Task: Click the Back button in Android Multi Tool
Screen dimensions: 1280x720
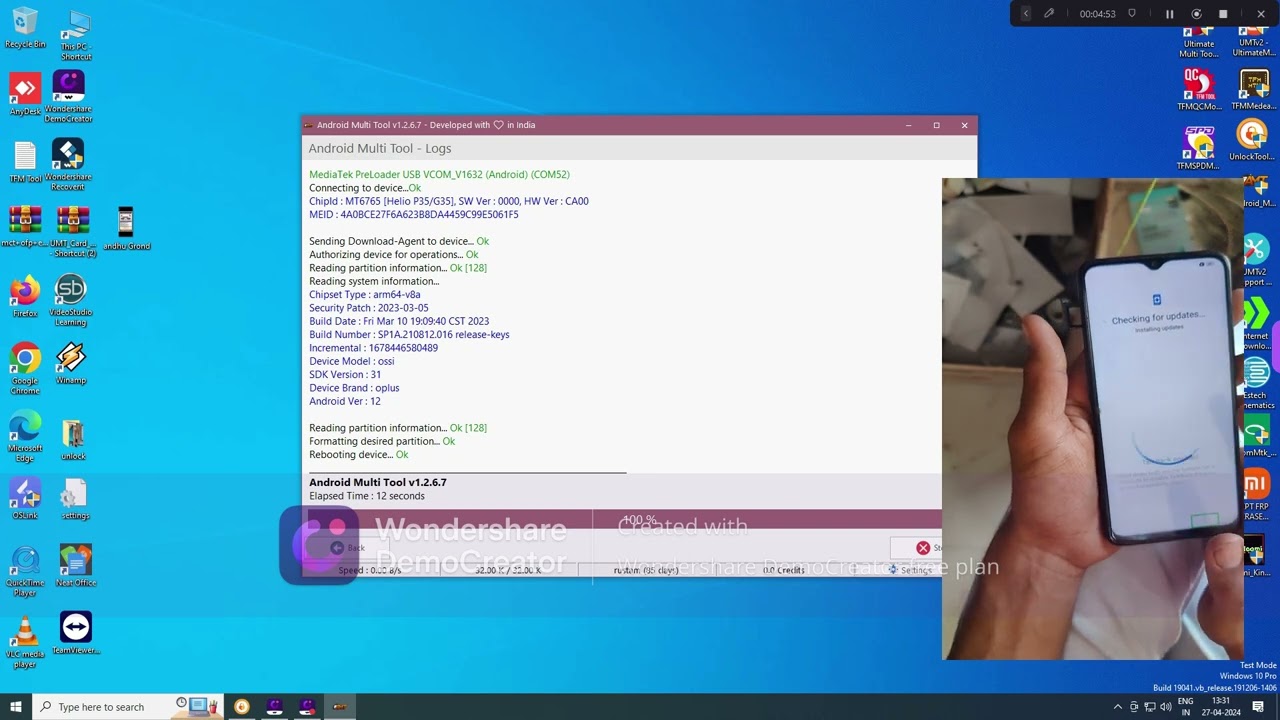Action: coord(347,548)
